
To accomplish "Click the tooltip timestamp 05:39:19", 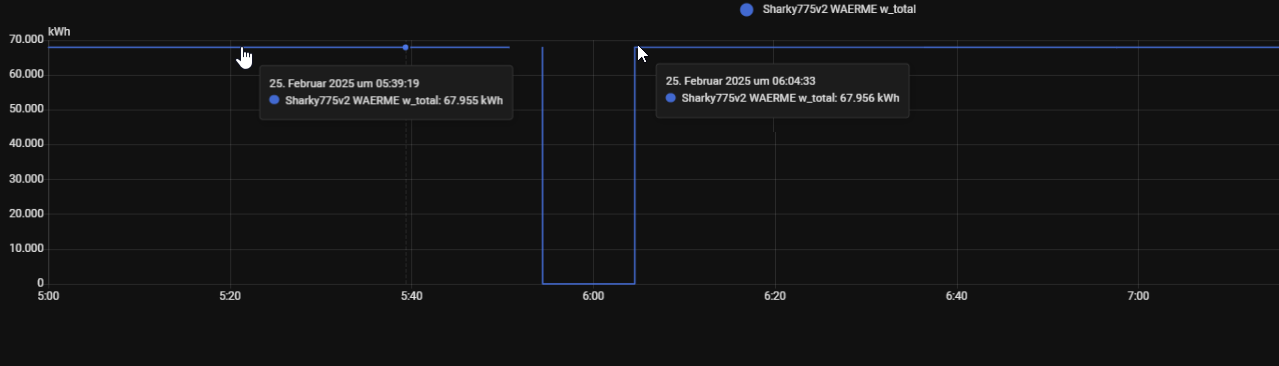I will (x=343, y=83).
